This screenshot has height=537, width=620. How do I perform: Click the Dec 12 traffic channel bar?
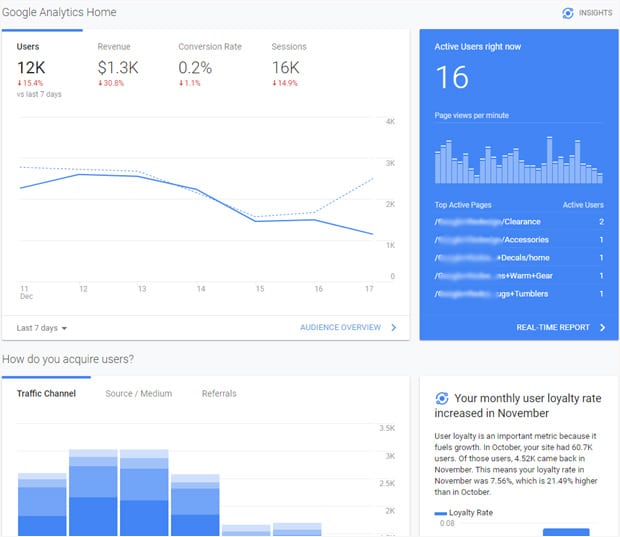[x=93, y=493]
